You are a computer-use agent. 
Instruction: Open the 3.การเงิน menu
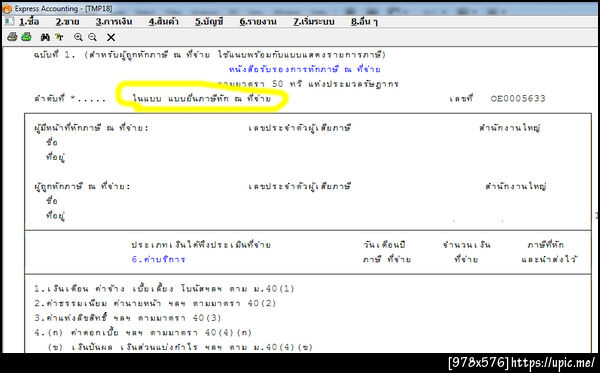pos(114,22)
